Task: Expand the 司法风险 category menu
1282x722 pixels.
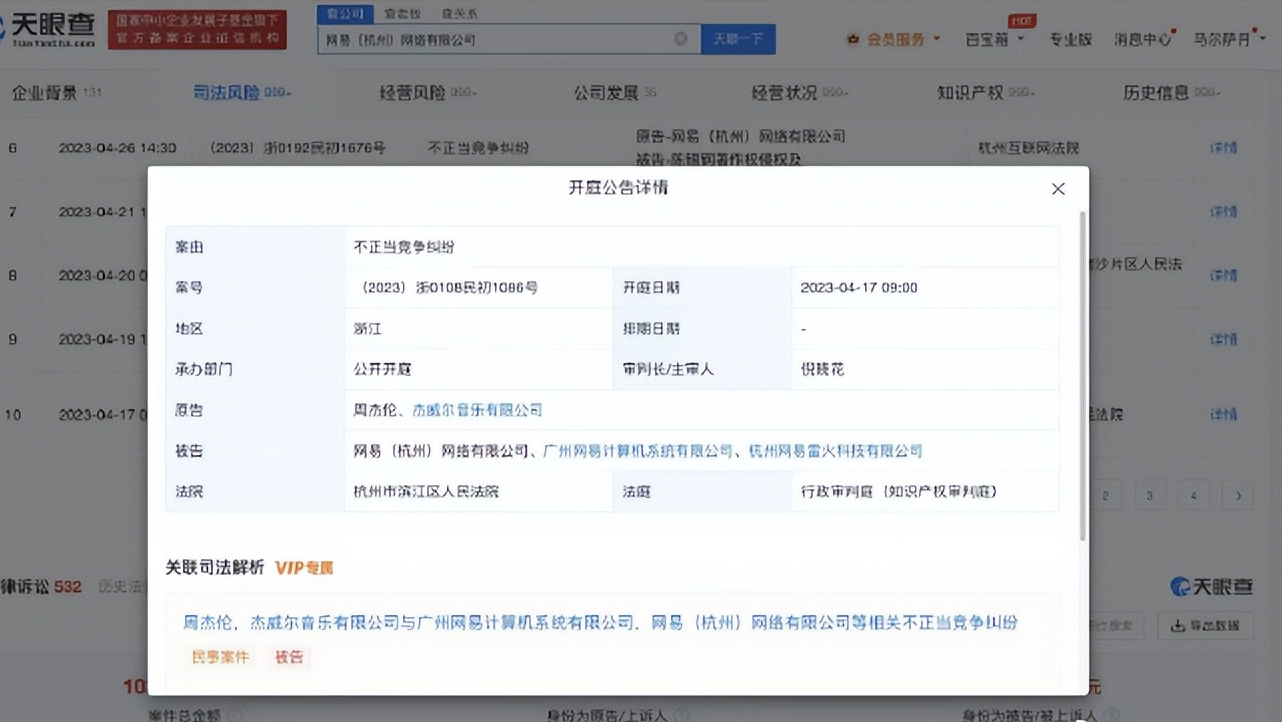Action: [240, 93]
